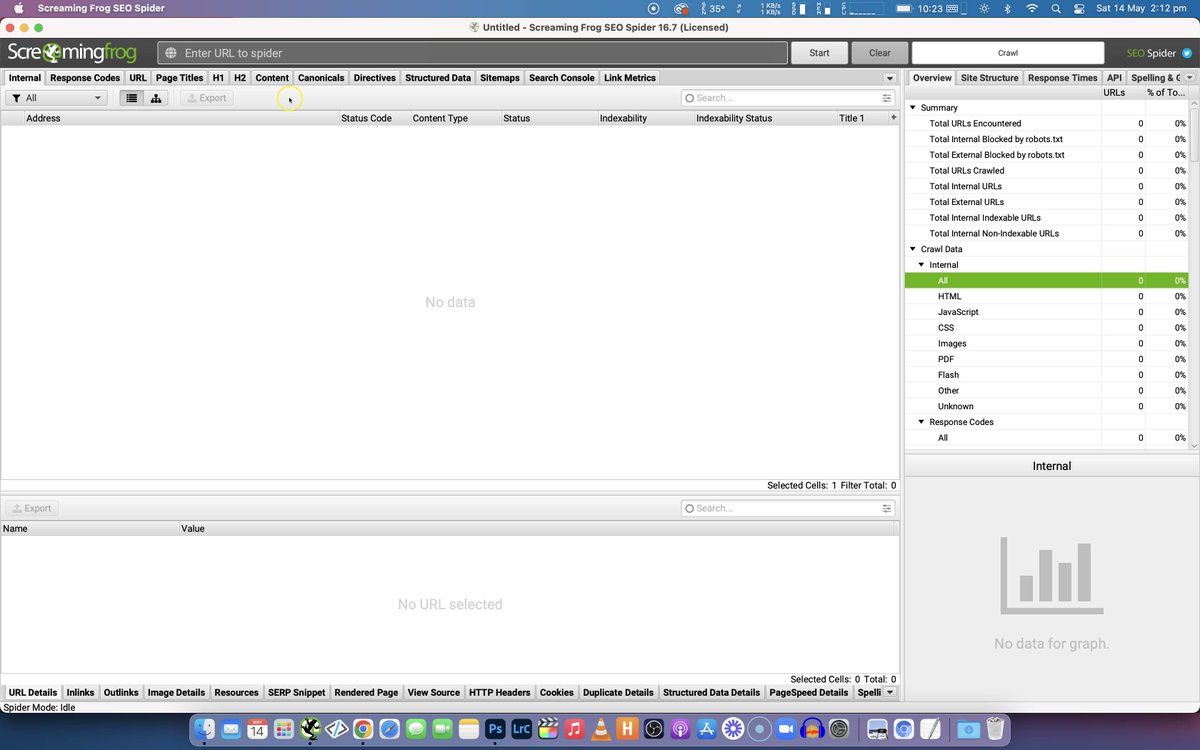Open Safari from the dock

(390, 729)
